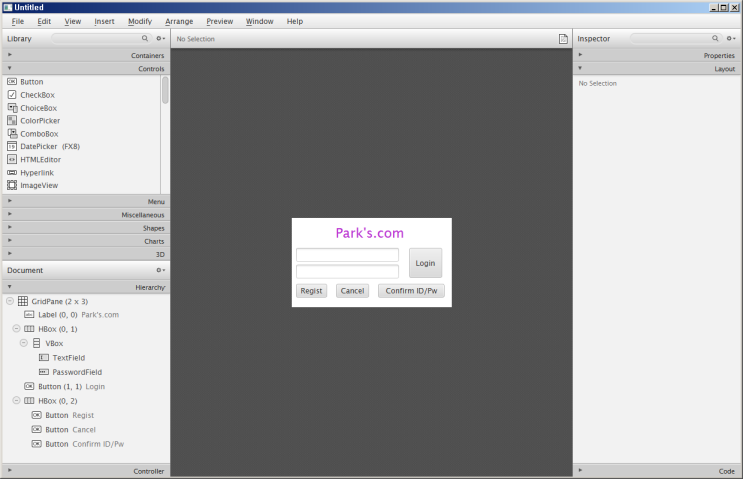Open the Library gear options menu
This screenshot has width=743, height=479.
[161, 38]
